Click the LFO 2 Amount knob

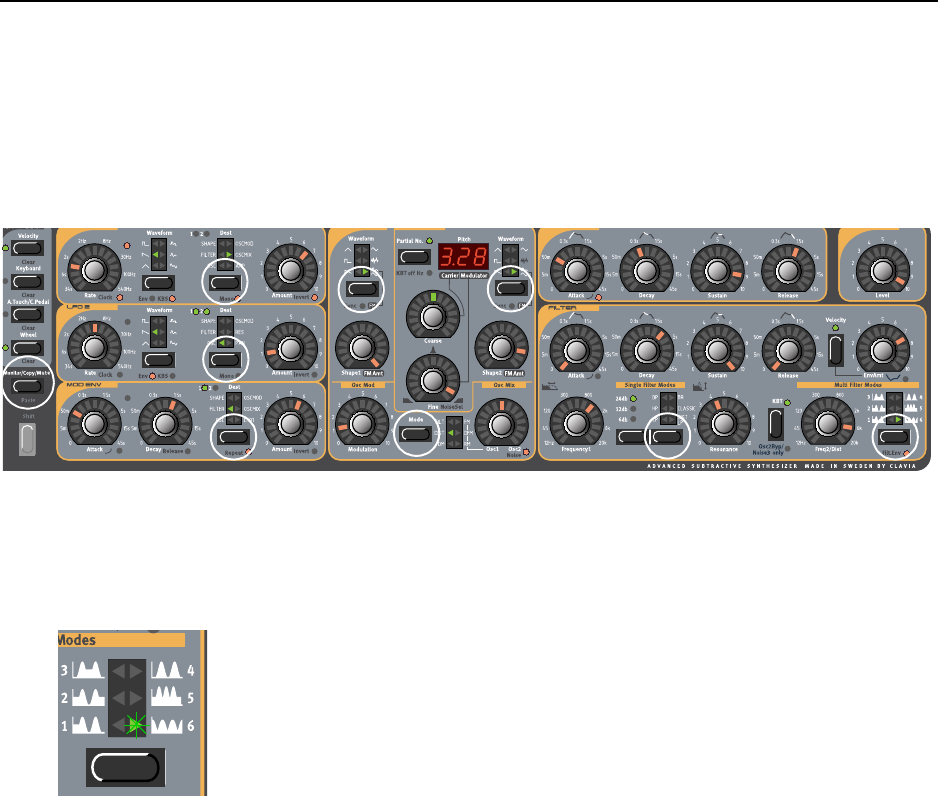290,347
